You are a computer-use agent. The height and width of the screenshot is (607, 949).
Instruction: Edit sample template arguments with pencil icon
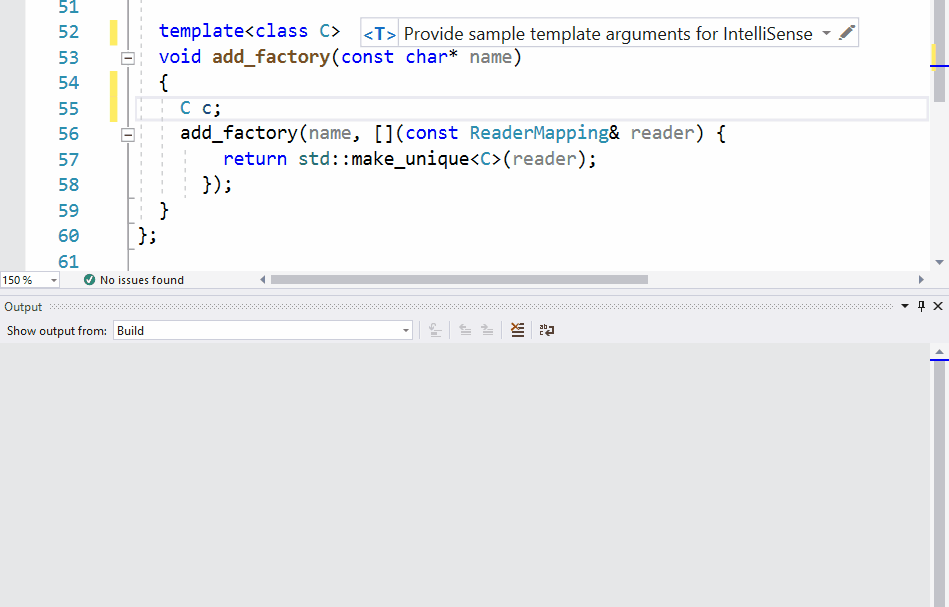[847, 33]
